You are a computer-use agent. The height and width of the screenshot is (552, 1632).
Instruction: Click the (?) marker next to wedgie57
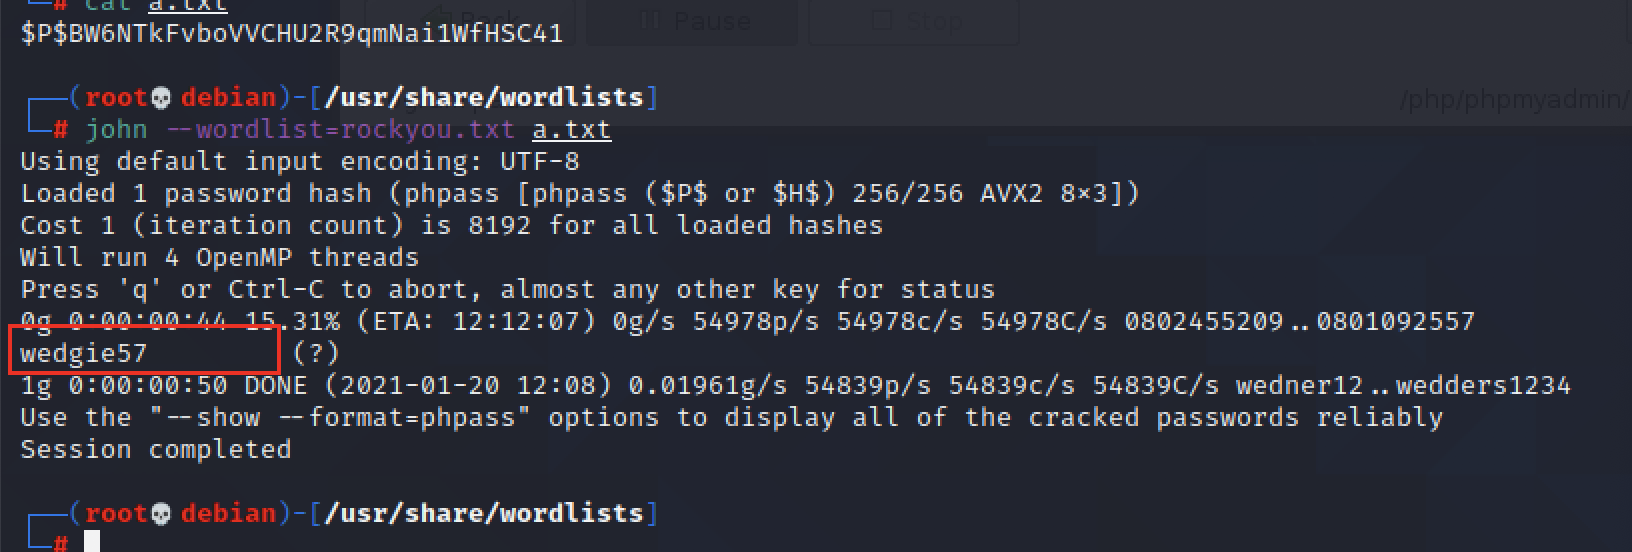(x=316, y=353)
